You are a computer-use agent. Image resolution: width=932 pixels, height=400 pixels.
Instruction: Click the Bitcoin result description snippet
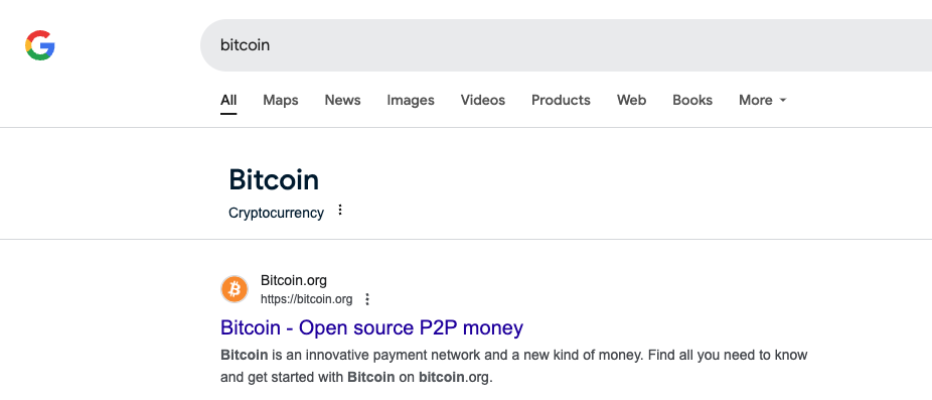tap(514, 366)
